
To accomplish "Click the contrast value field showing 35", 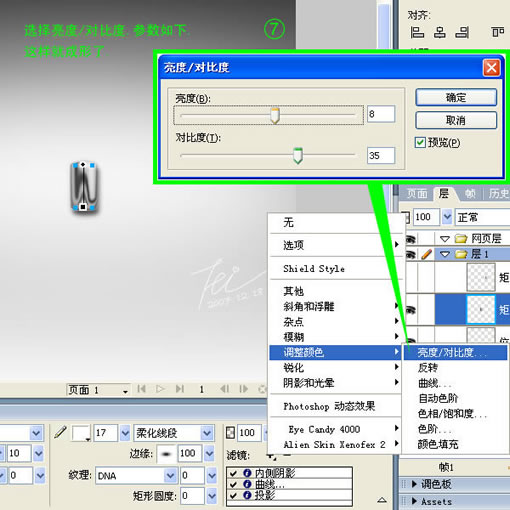I will click(381, 155).
